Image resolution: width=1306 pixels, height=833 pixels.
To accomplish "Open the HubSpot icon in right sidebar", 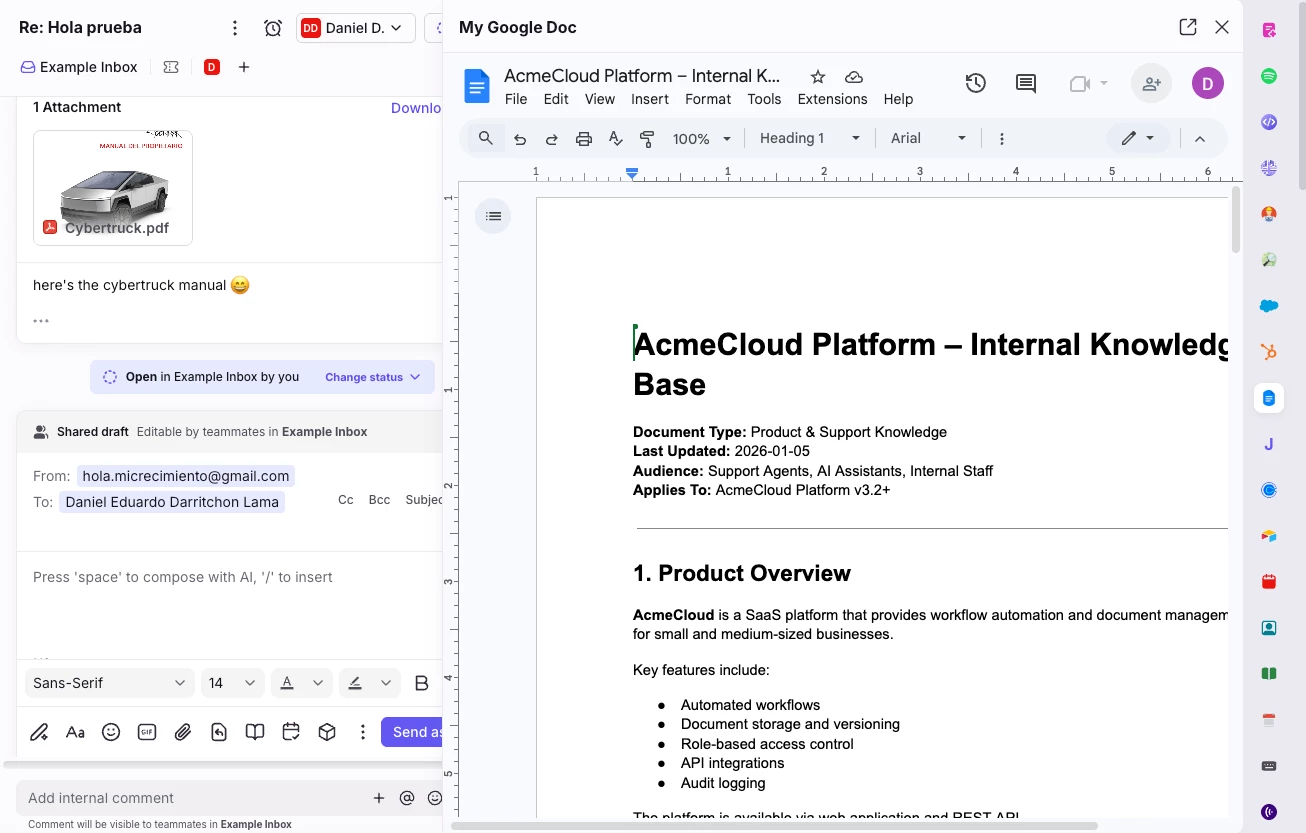I will point(1269,352).
